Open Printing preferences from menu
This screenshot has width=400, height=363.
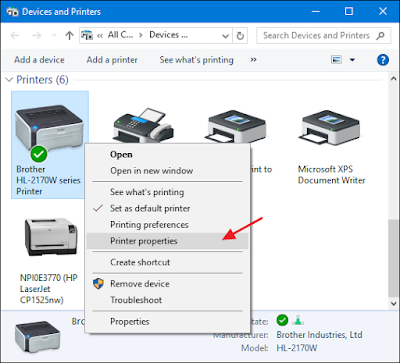point(167,225)
